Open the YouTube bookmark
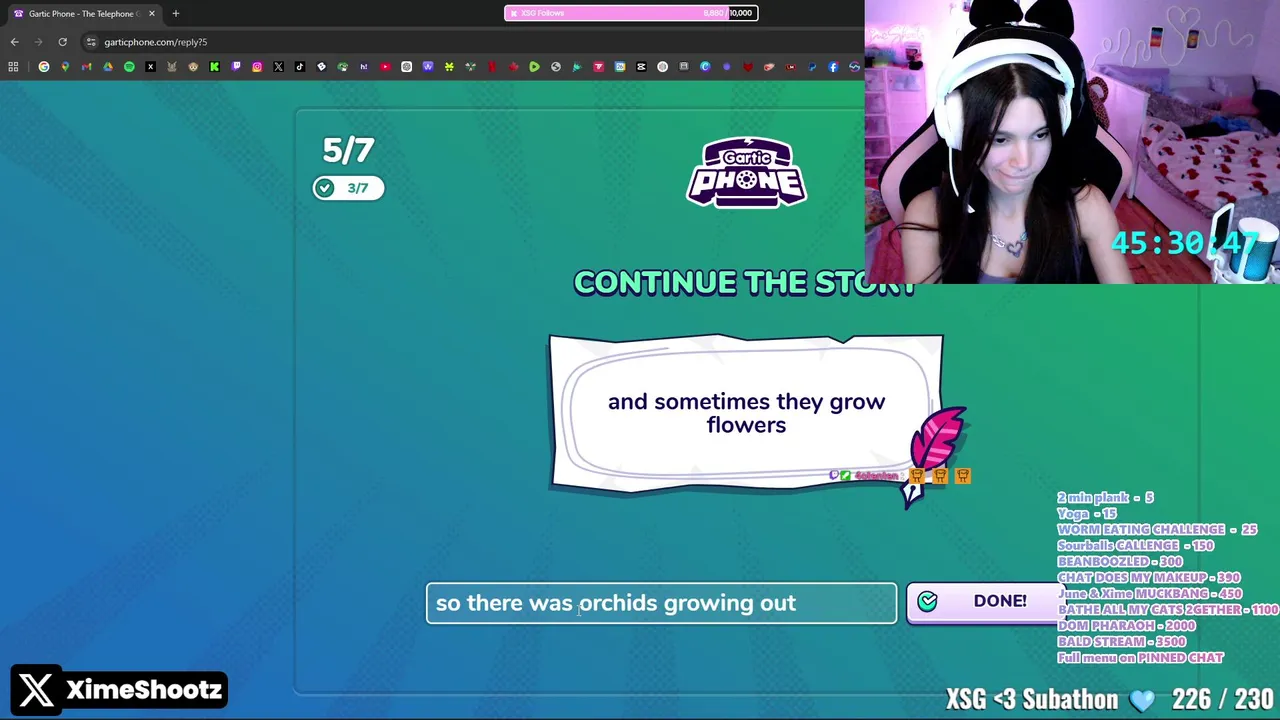Screen dimensions: 1280x720 point(385,67)
